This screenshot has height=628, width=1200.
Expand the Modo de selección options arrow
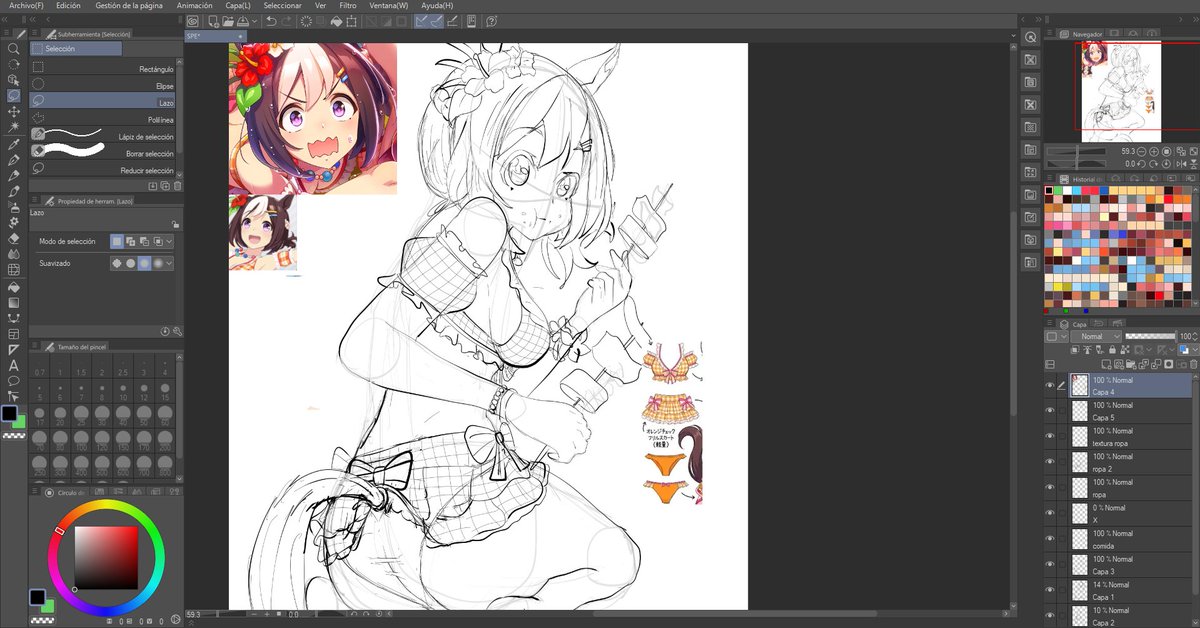[x=170, y=241]
